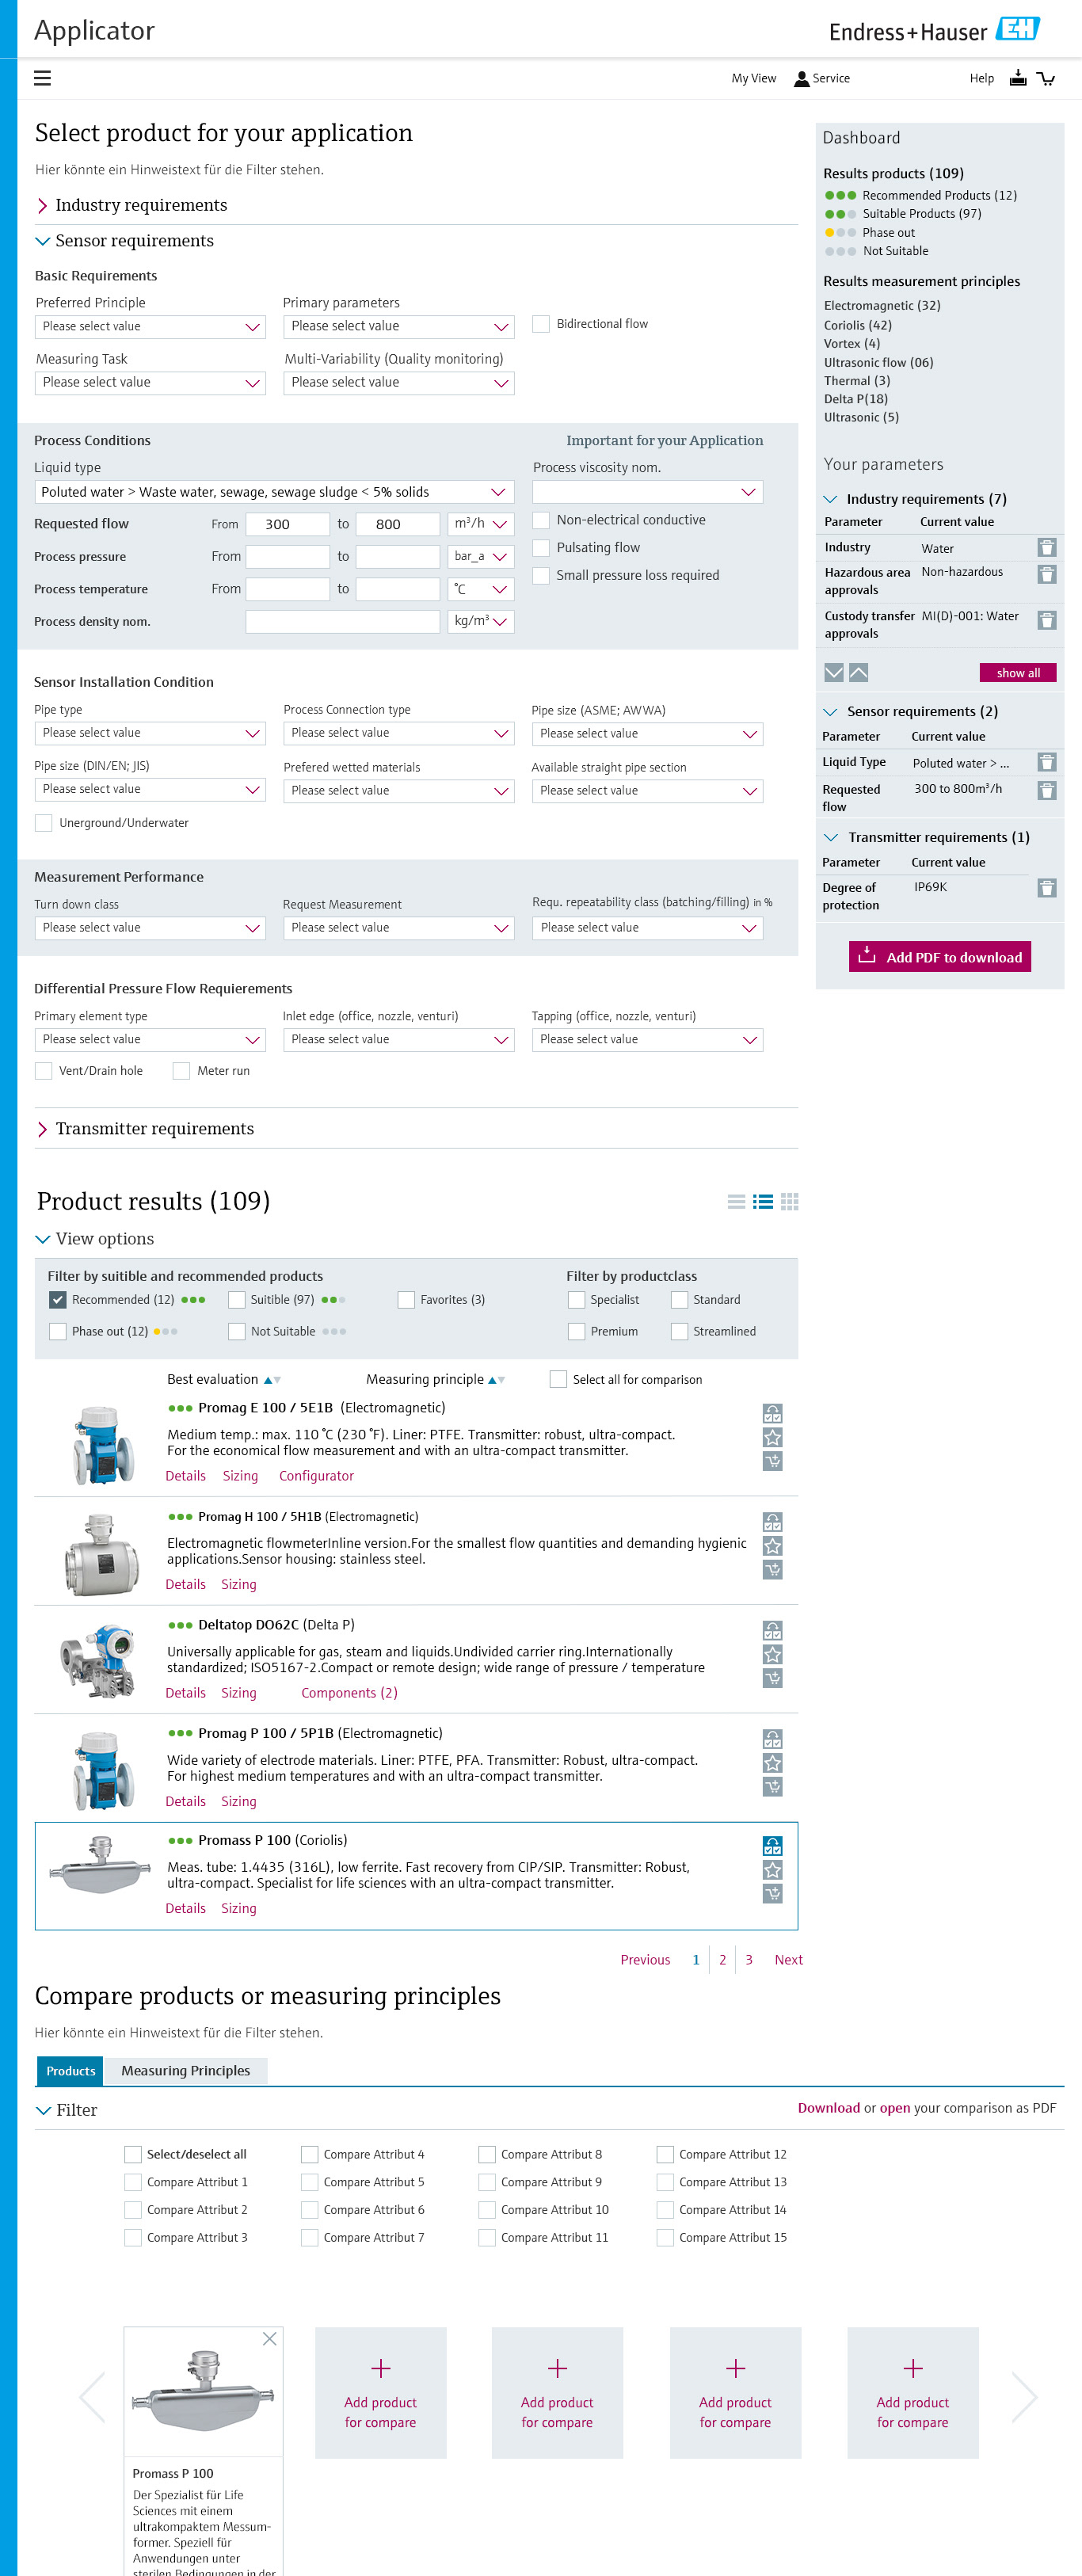The height and width of the screenshot is (2576, 1082).
Task: Click Next results page link
Action: pyautogui.click(x=788, y=1960)
